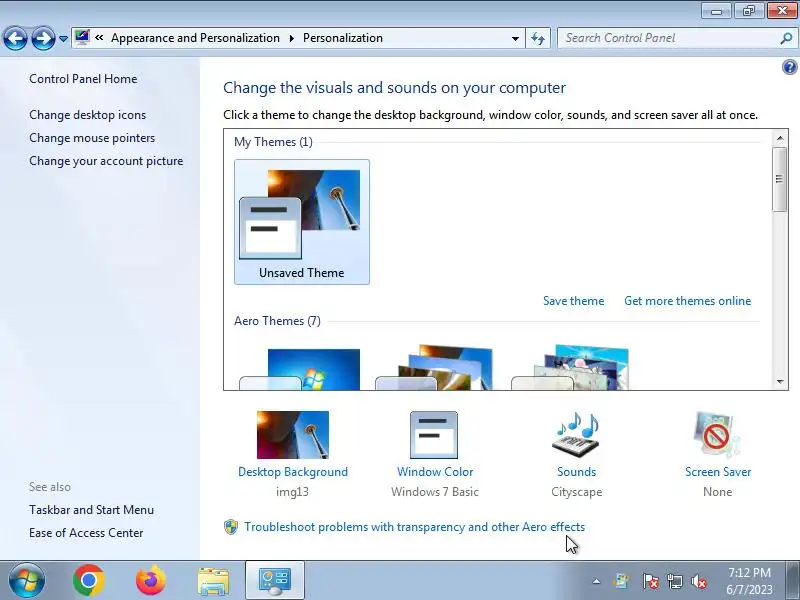Open Help with the question mark icon
Viewport: 800px width, 600px height.
[789, 67]
